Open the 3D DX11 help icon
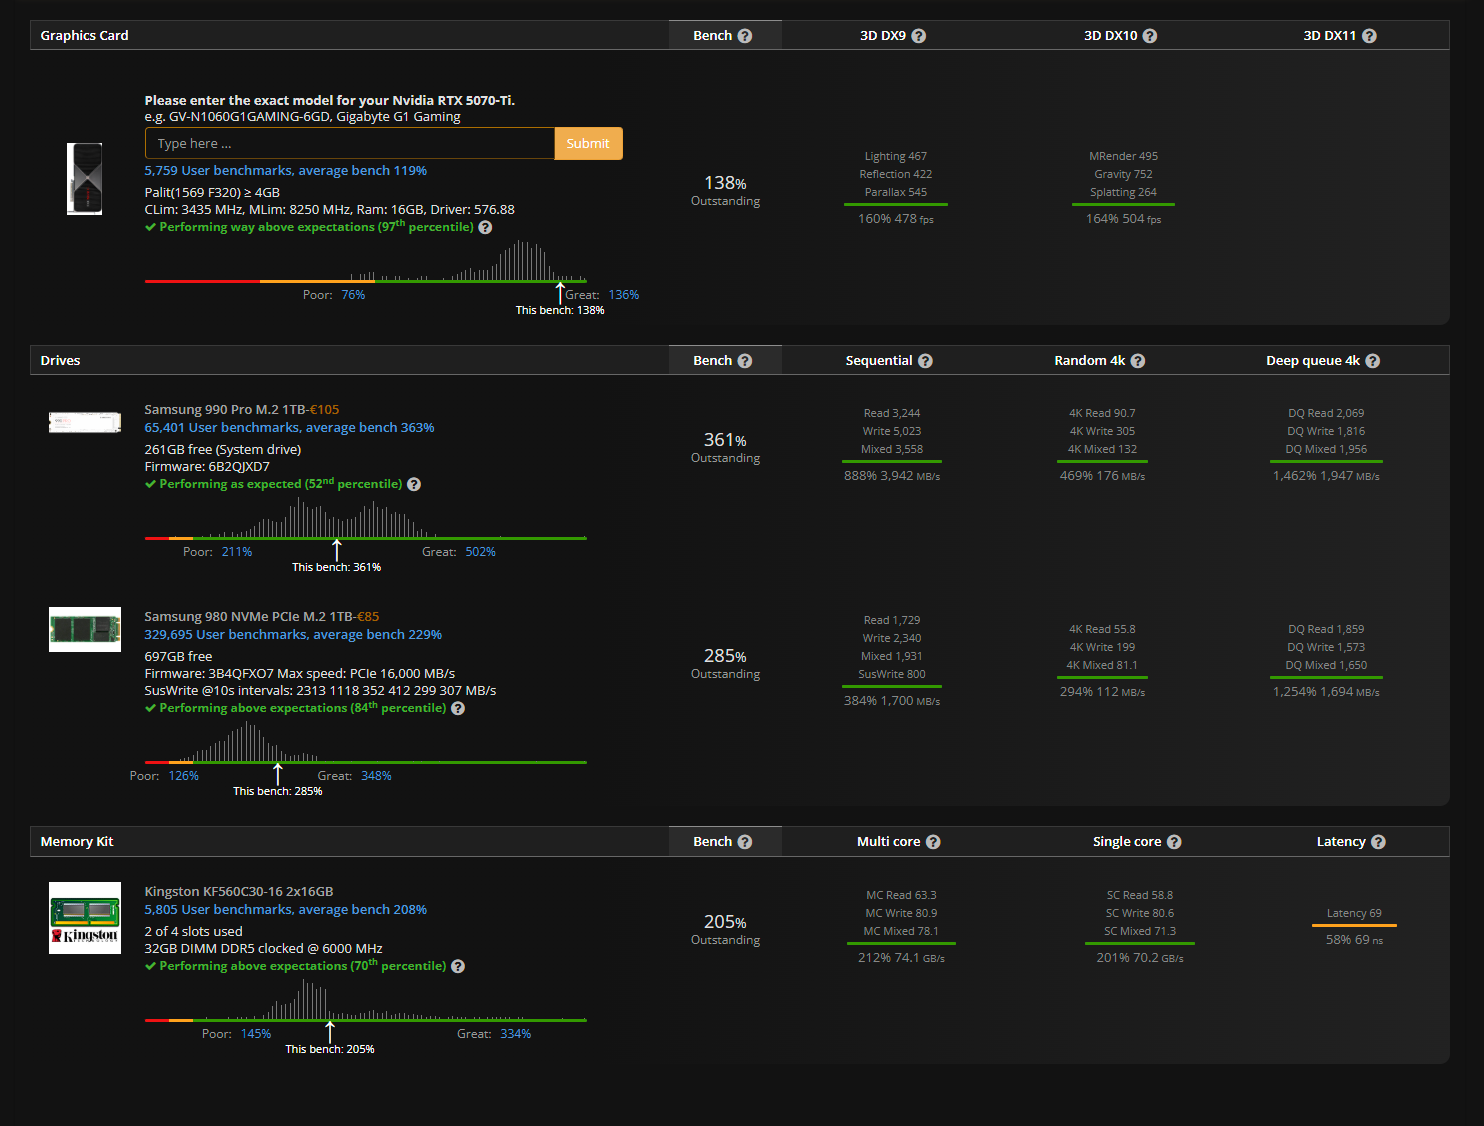 click(x=1370, y=36)
